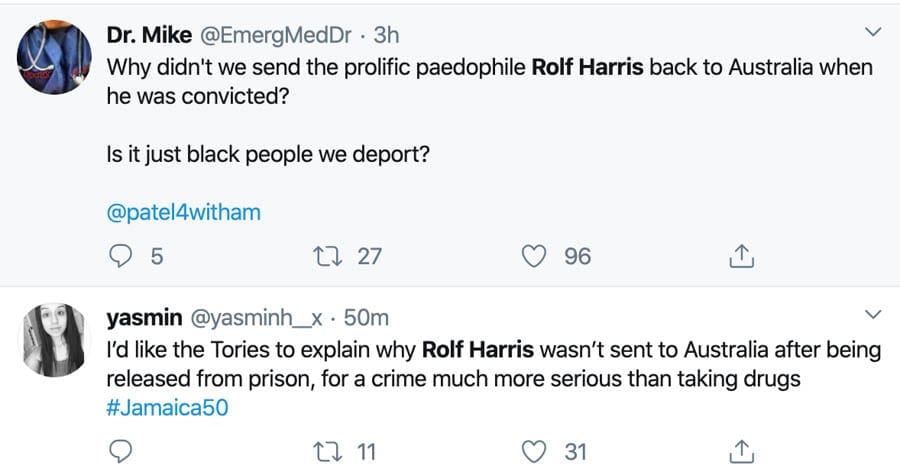
Task: Open yasmin's tweet 50m timestamp
Action: coord(366,318)
